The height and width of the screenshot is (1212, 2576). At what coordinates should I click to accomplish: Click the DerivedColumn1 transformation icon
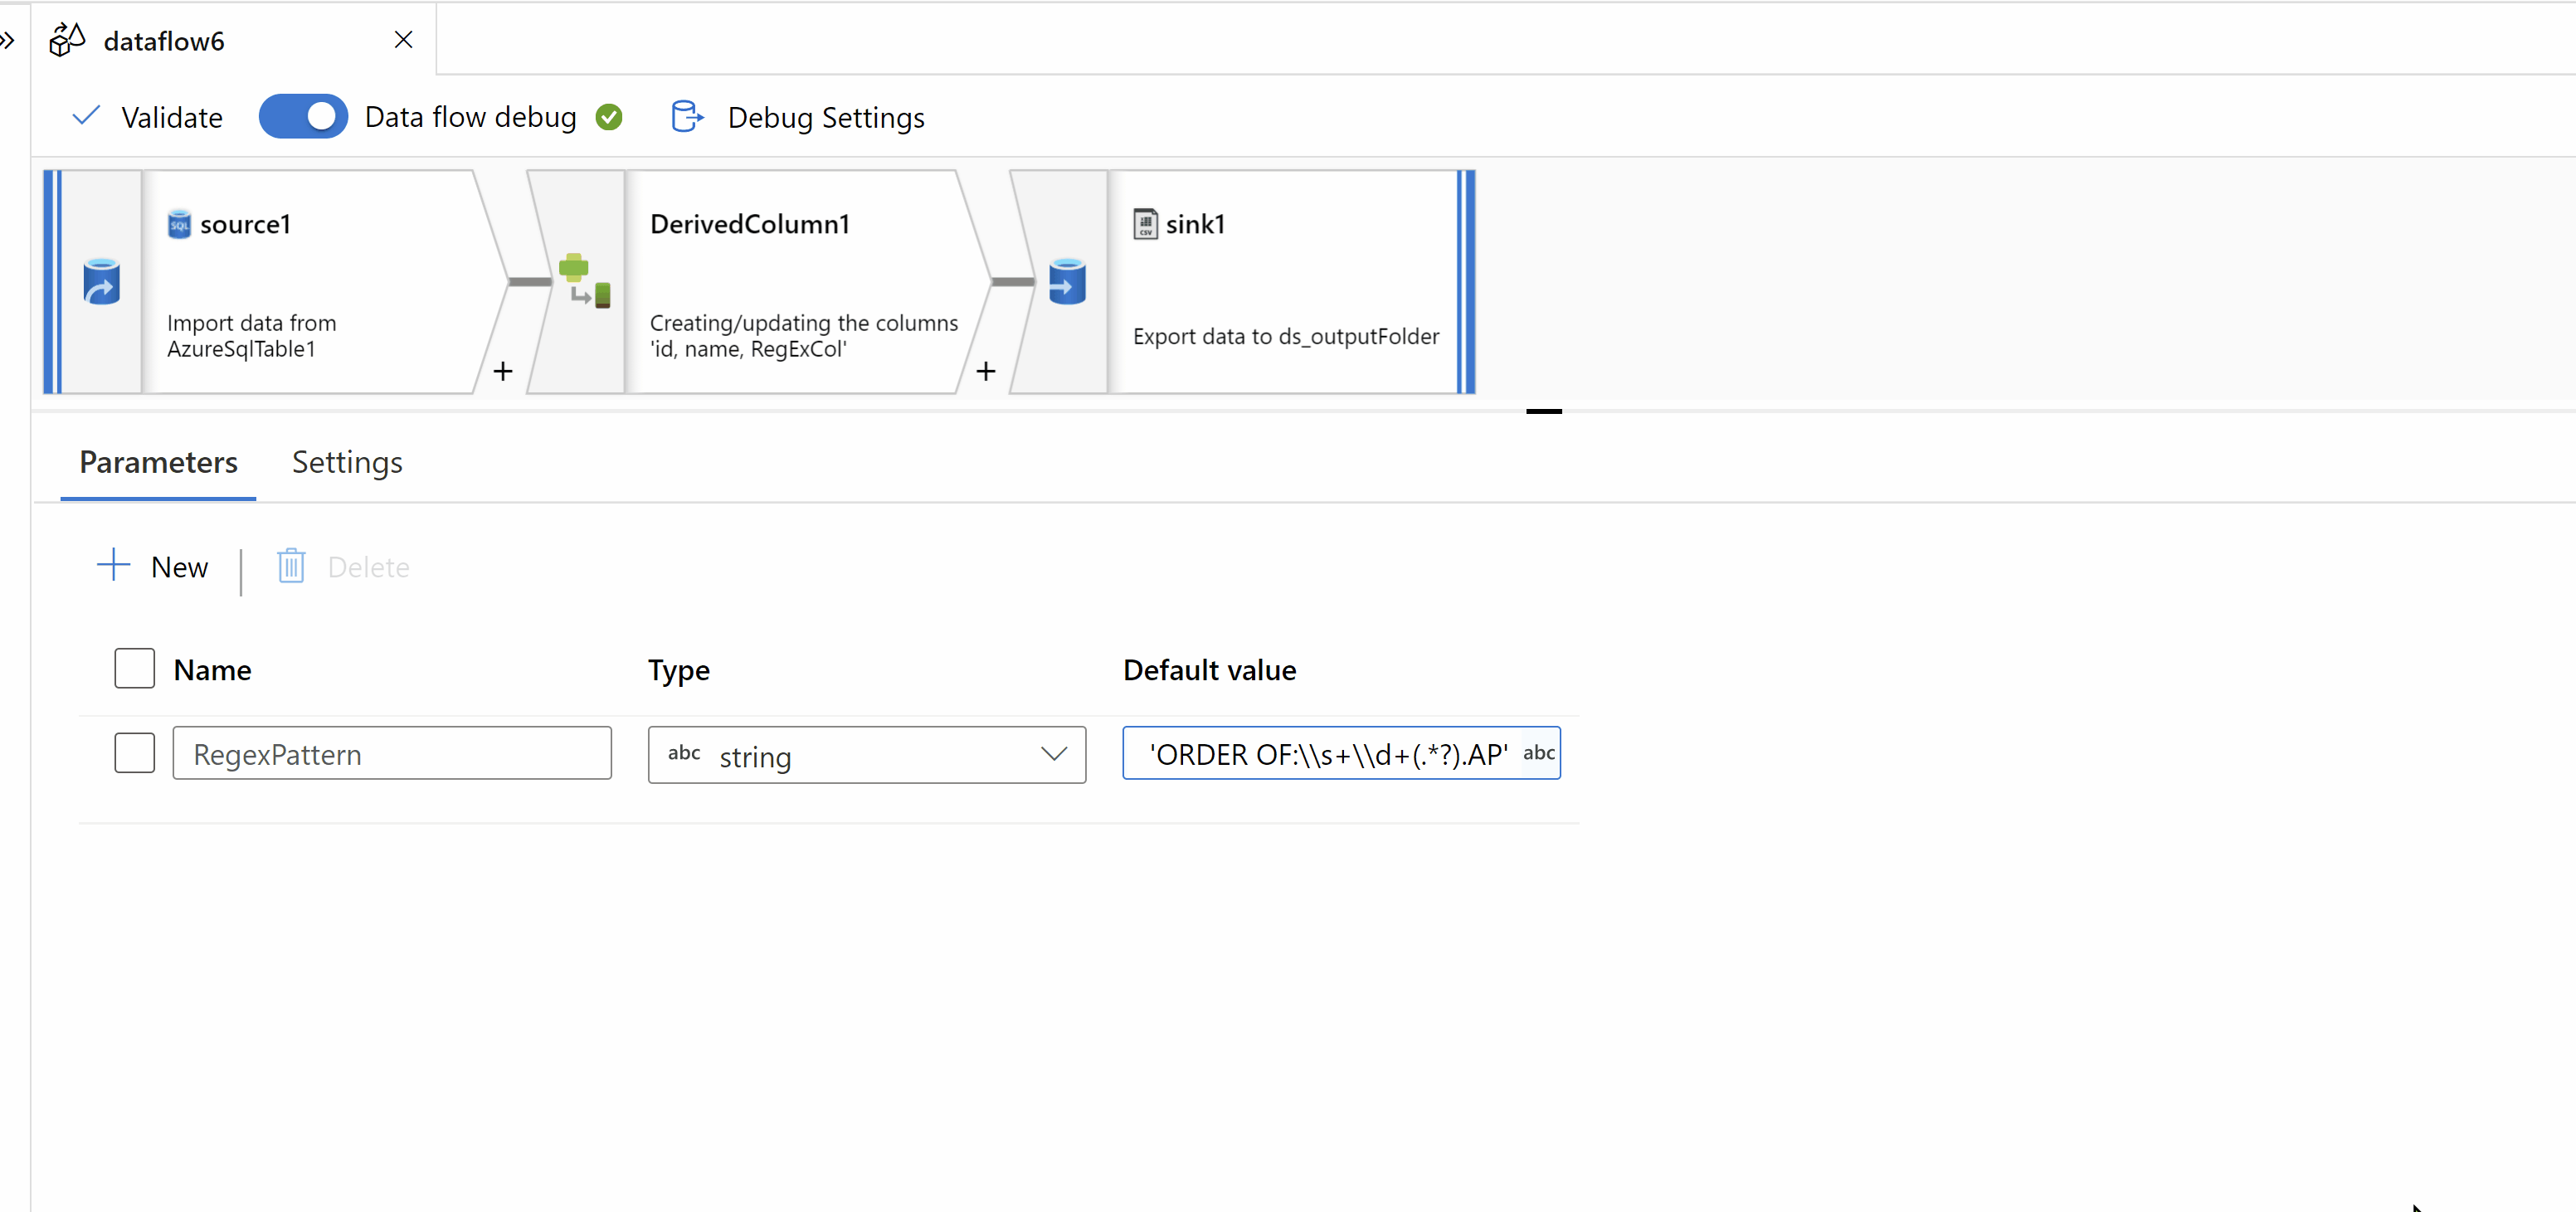pos(585,281)
